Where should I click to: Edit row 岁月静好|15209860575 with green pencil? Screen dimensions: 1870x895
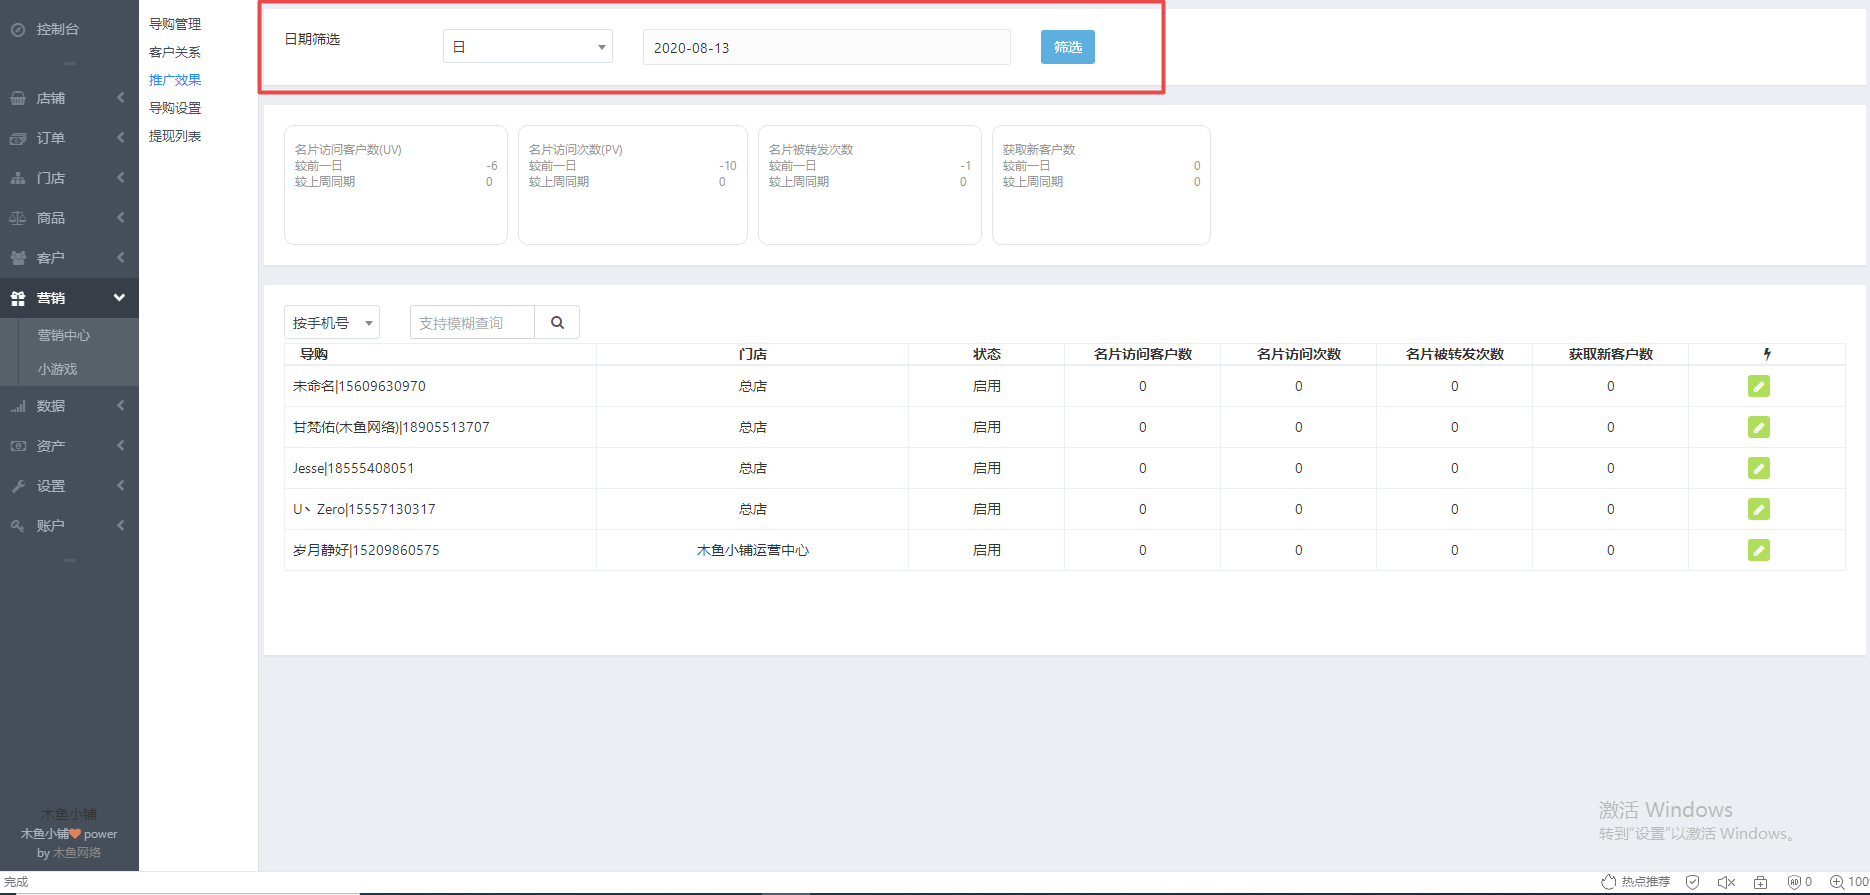point(1759,550)
